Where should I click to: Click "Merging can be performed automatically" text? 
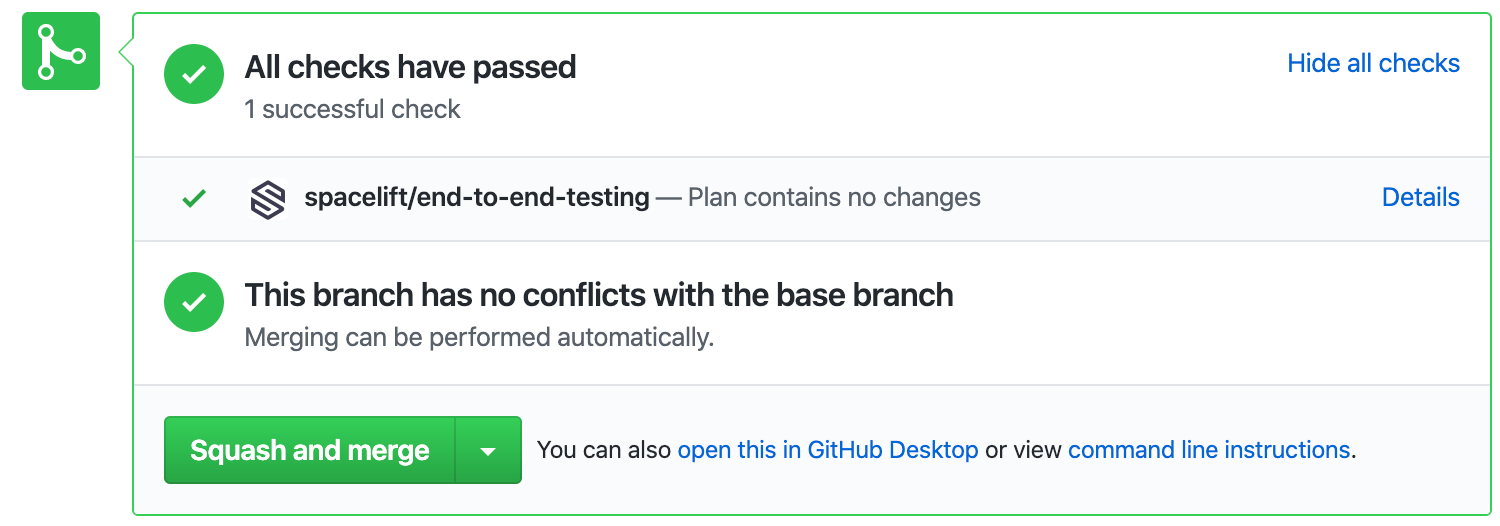479,338
